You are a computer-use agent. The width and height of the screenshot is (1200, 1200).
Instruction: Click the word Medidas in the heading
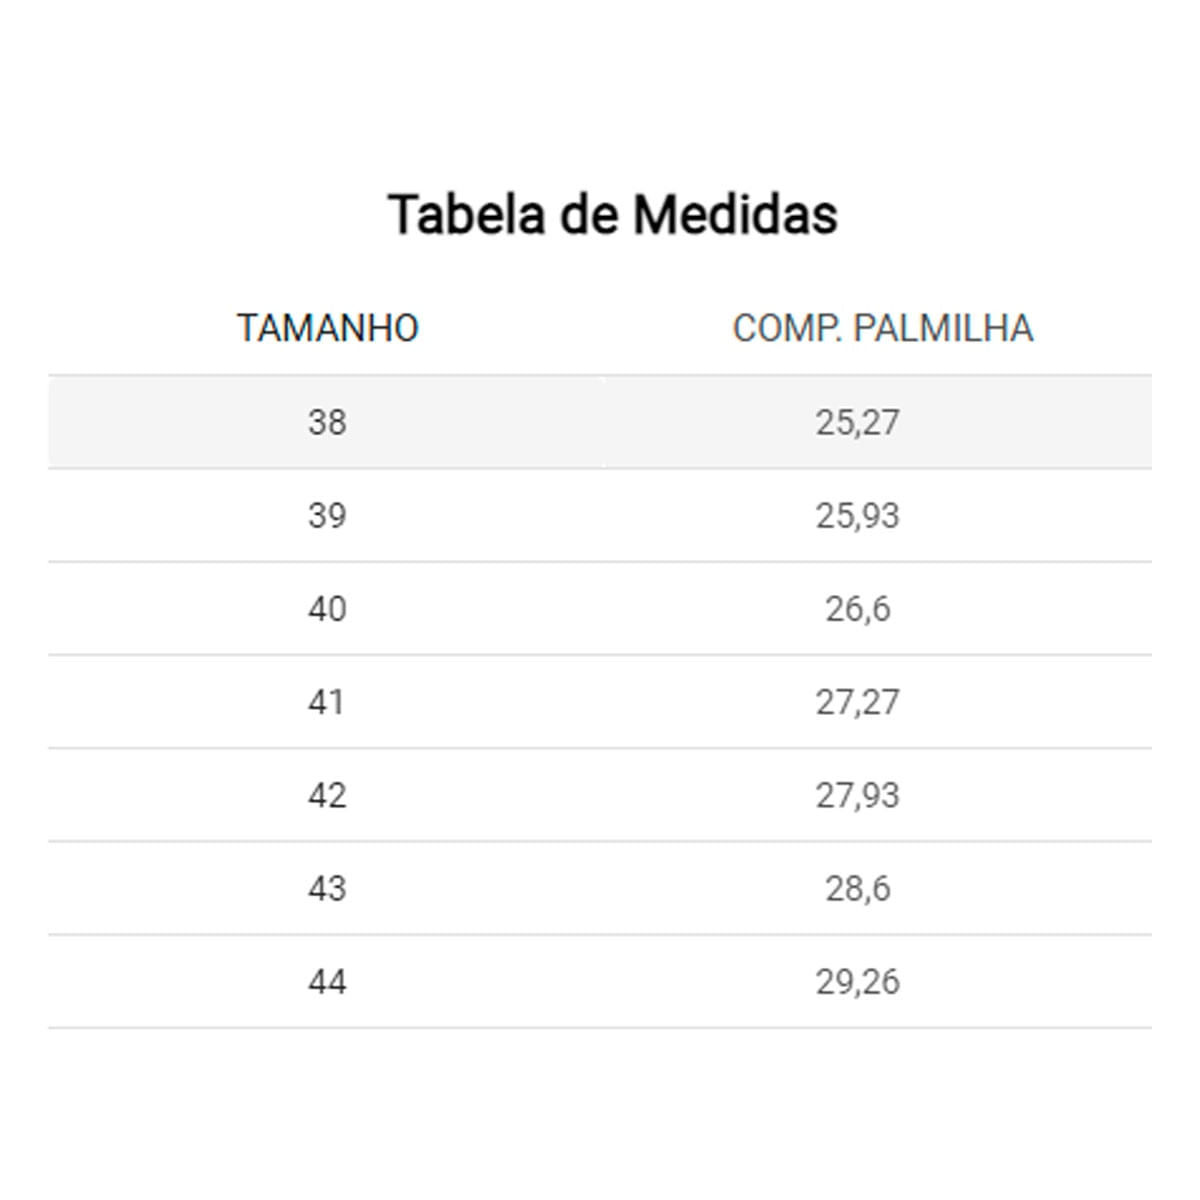pyautogui.click(x=735, y=215)
